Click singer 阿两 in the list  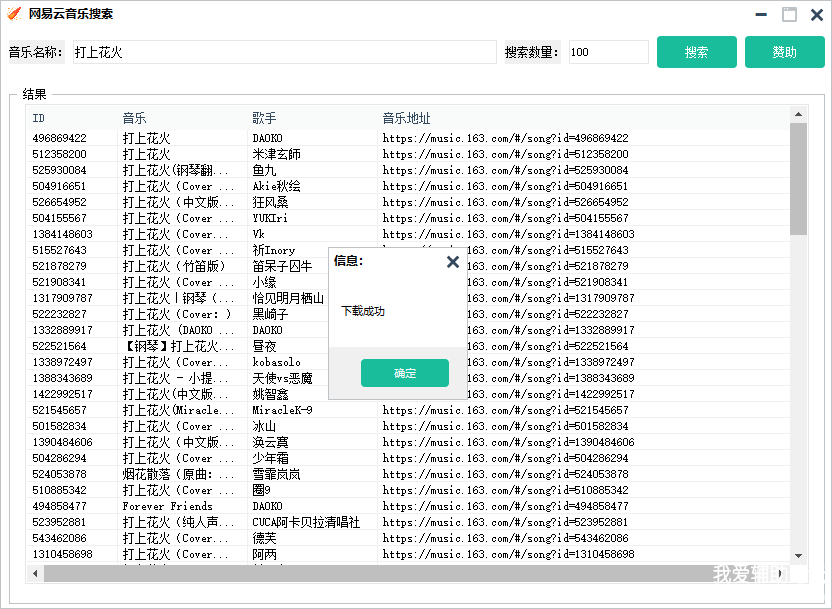(264, 554)
